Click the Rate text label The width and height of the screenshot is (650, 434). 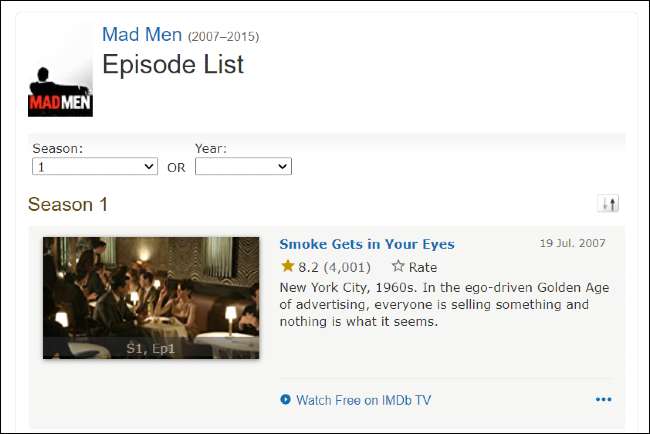click(x=423, y=267)
